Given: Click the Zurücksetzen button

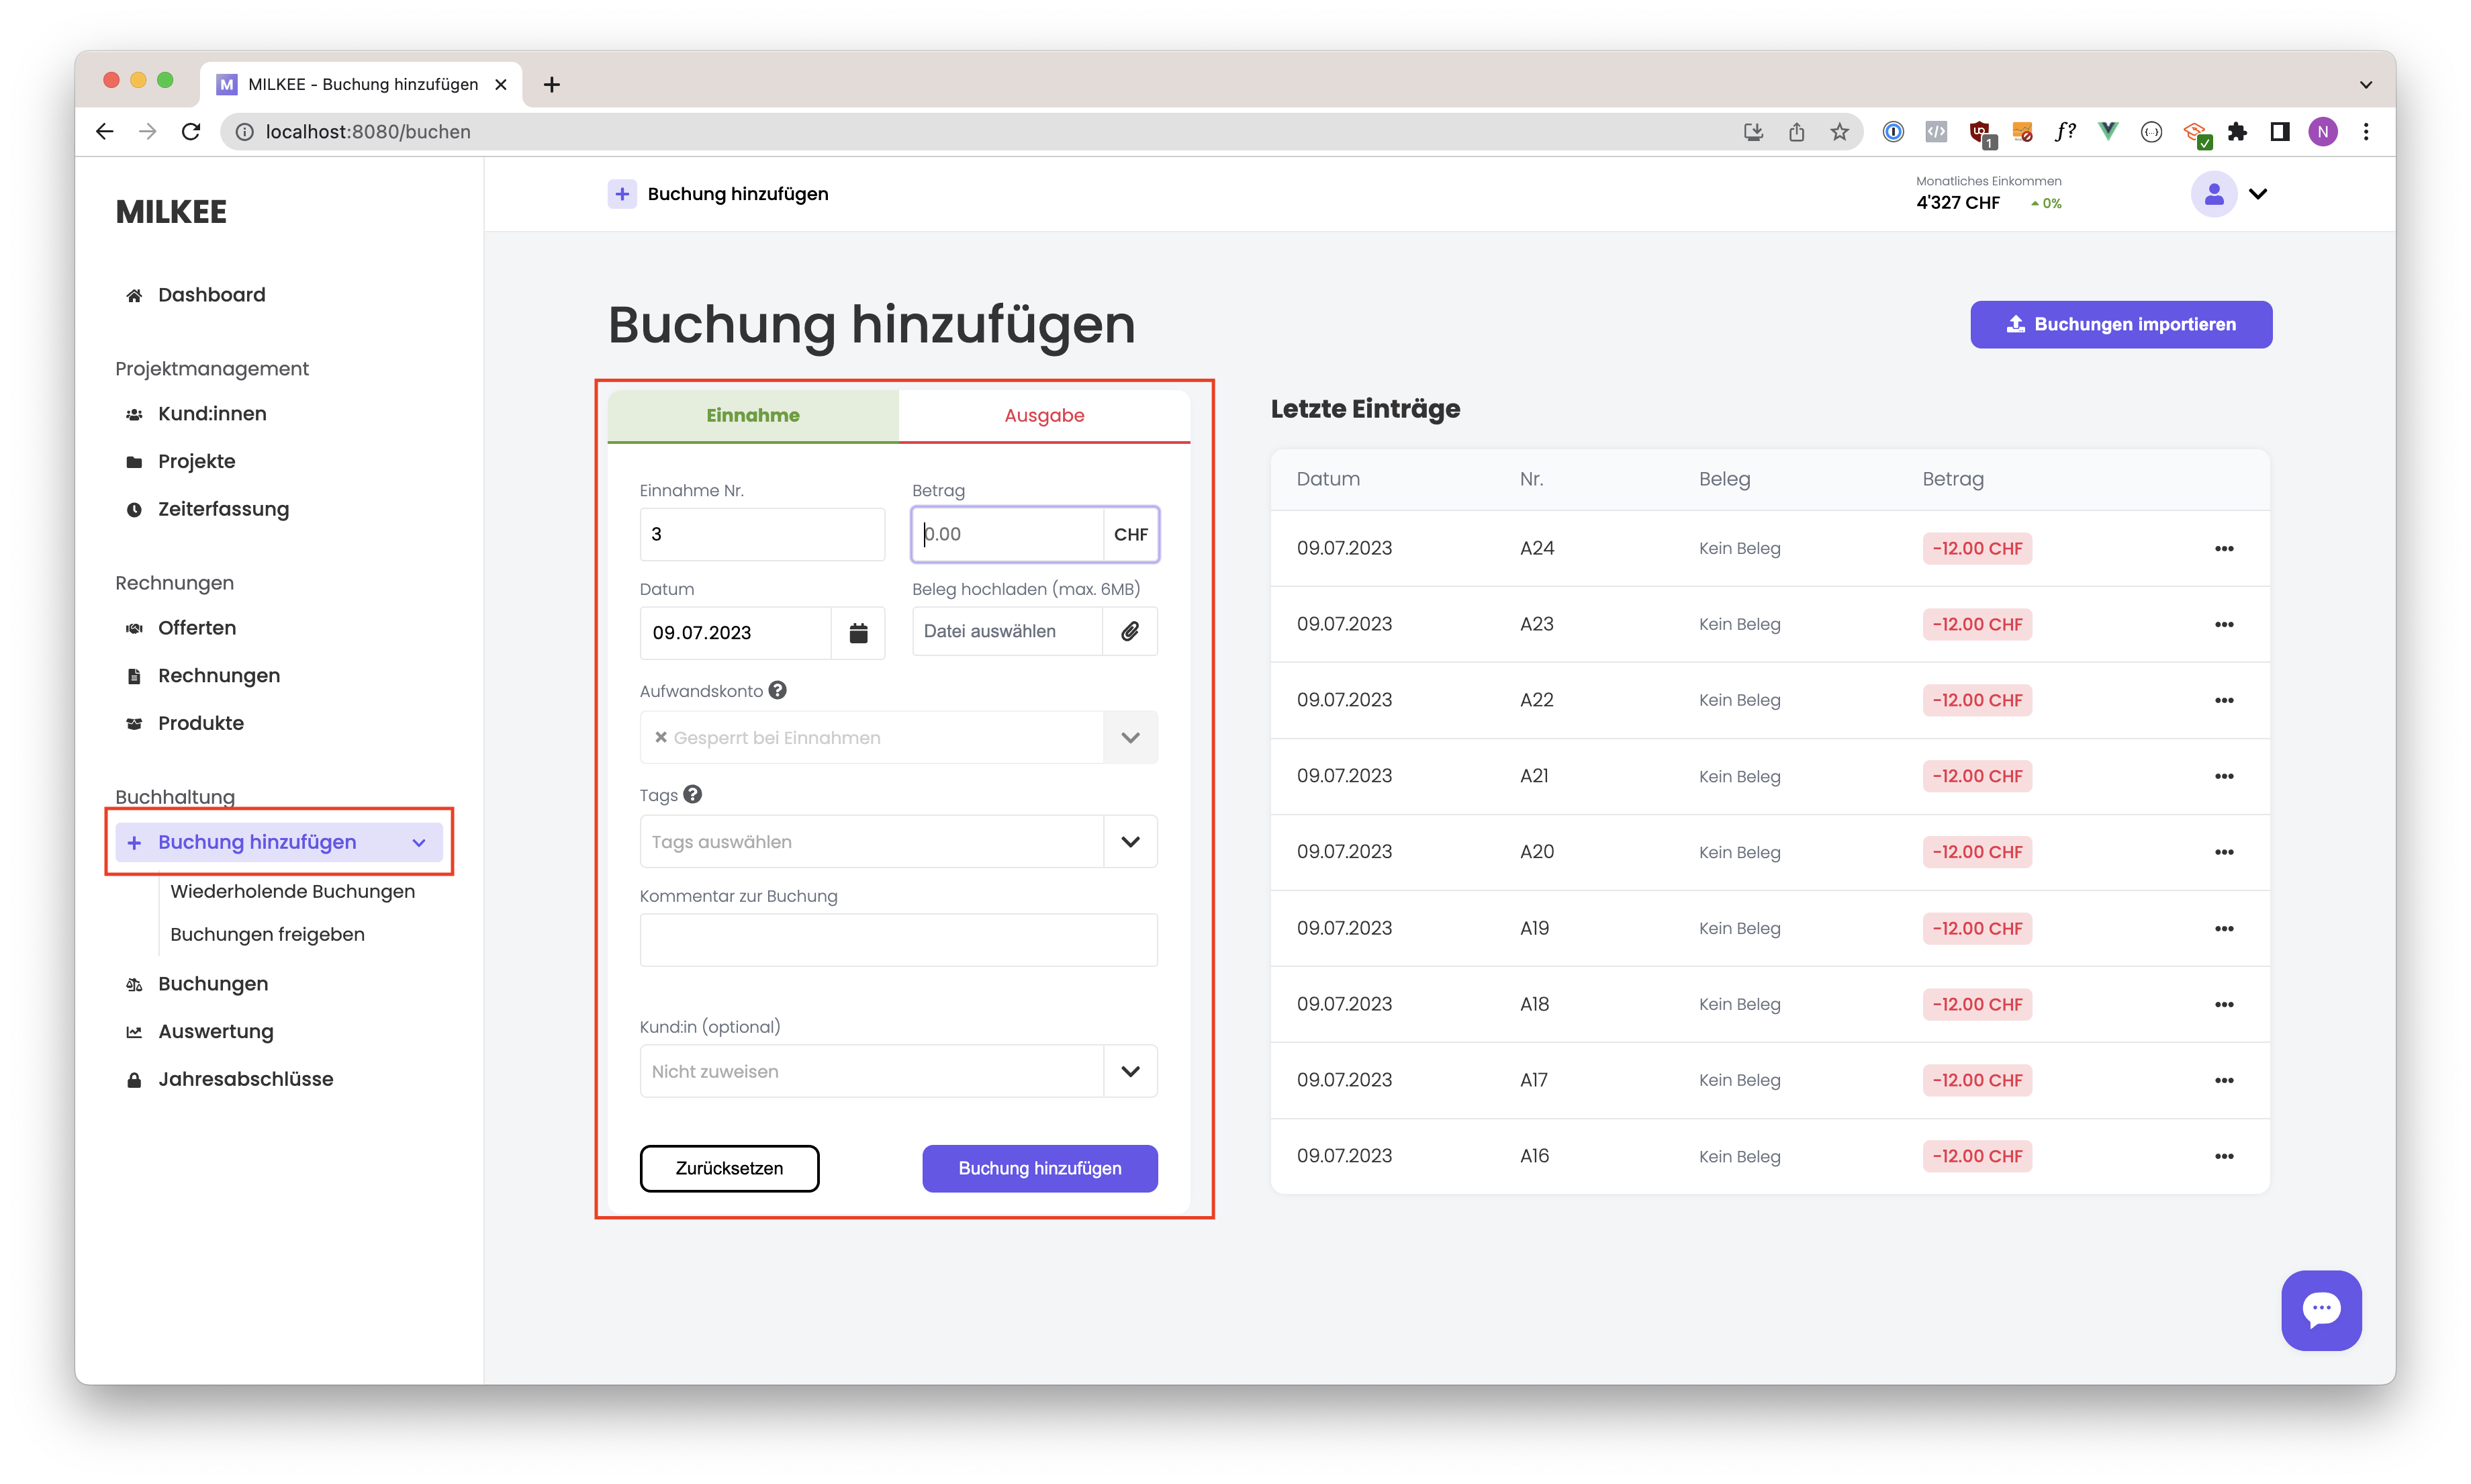Looking at the screenshot, I should pos(729,1168).
